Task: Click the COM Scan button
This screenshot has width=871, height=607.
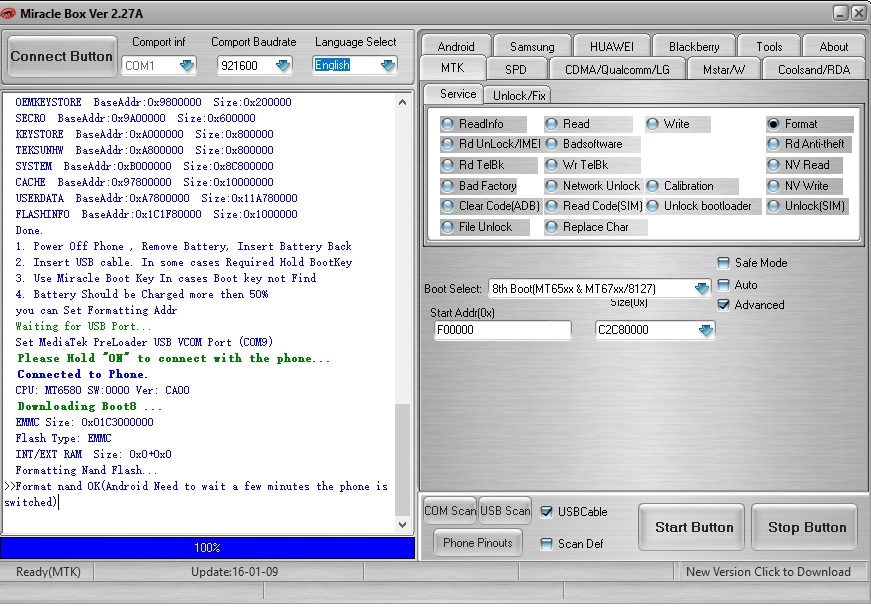Action: pyautogui.click(x=449, y=510)
